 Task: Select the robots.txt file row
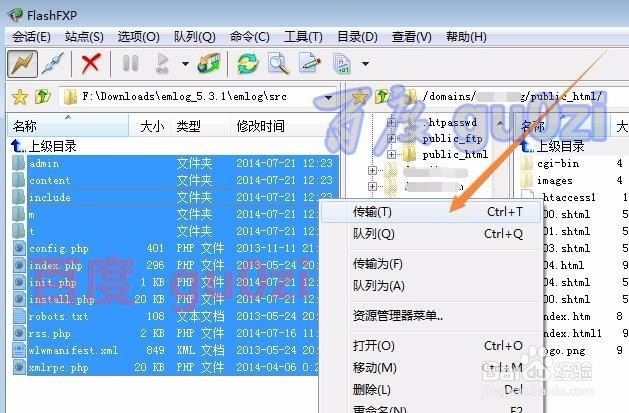click(165, 316)
